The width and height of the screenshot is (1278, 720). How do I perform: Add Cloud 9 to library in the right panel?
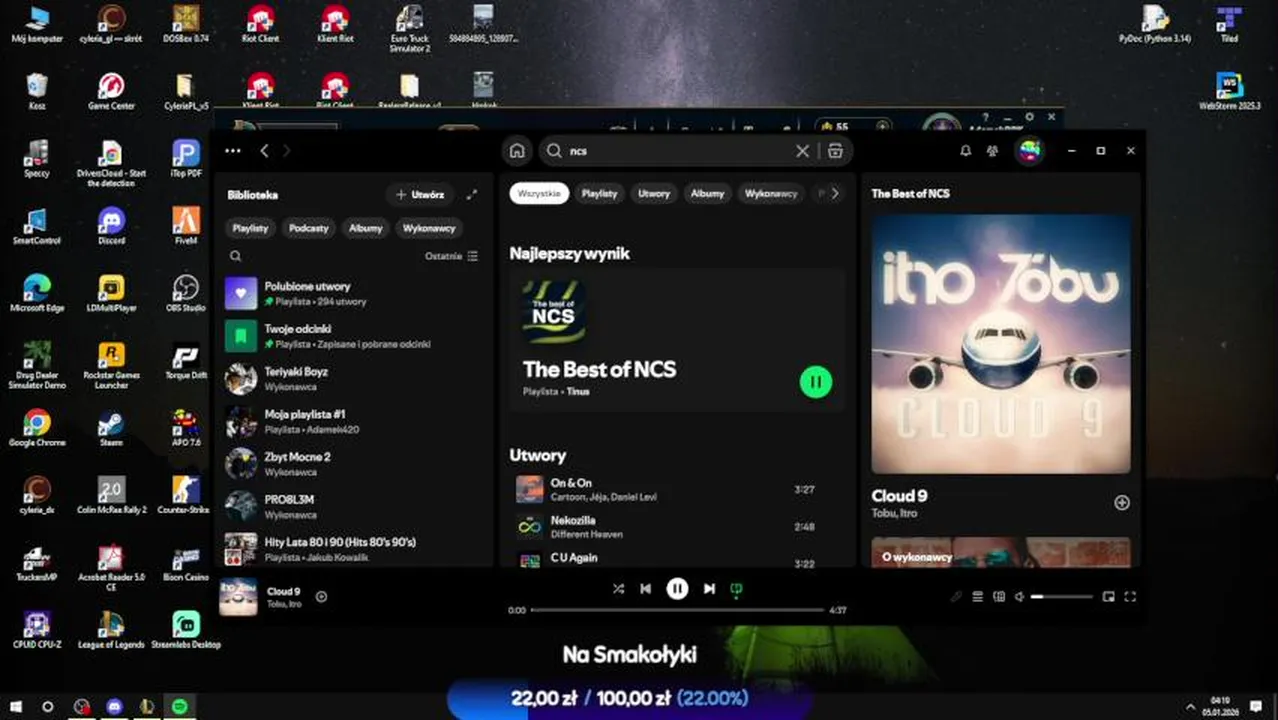pyautogui.click(x=1122, y=503)
